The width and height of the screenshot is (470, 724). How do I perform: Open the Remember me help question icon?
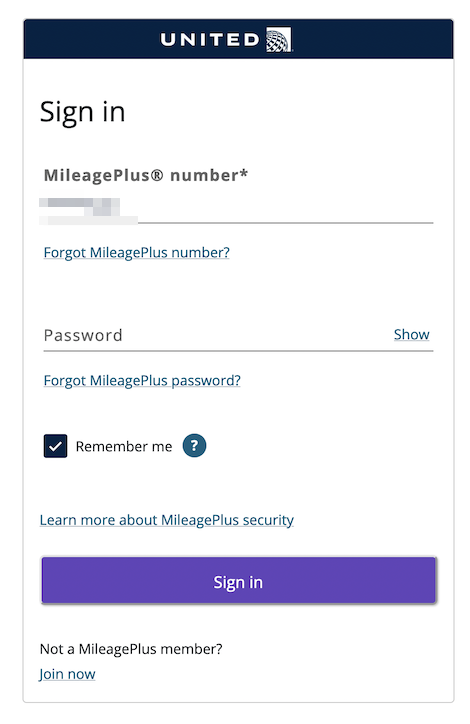click(x=194, y=446)
